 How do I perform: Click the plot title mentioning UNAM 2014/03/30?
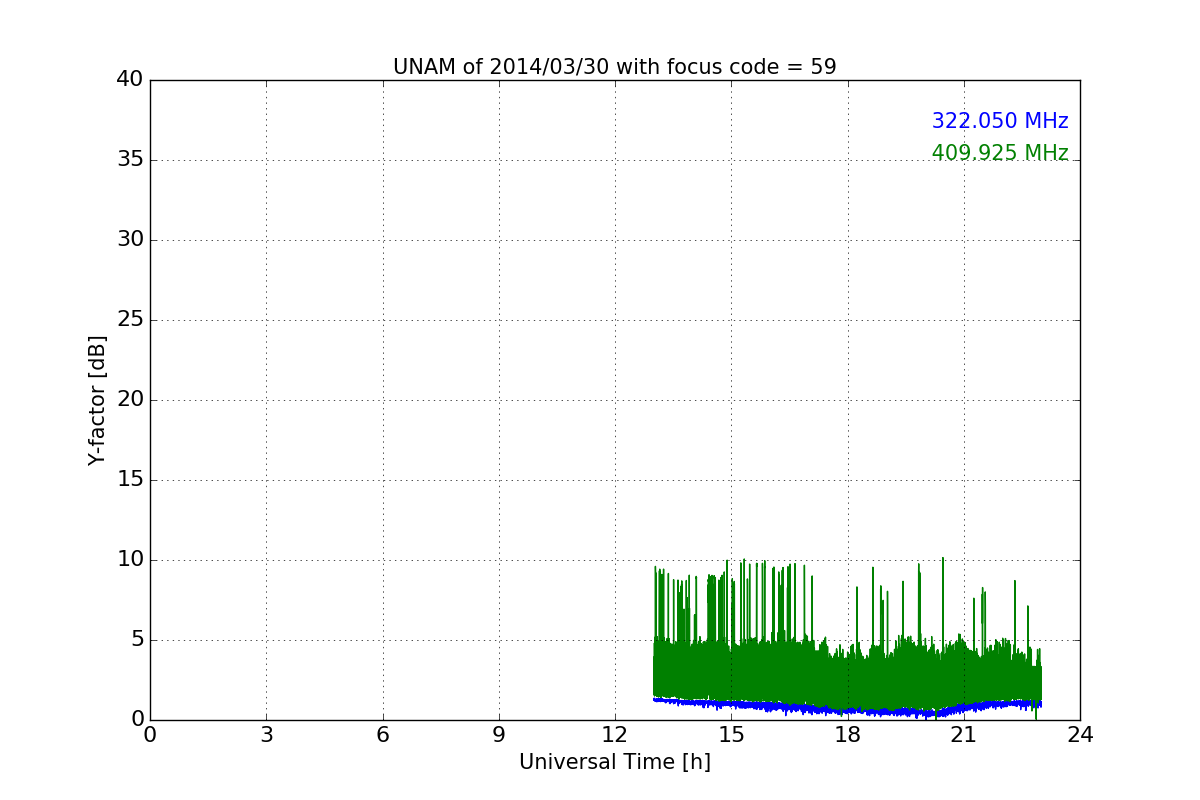615,67
